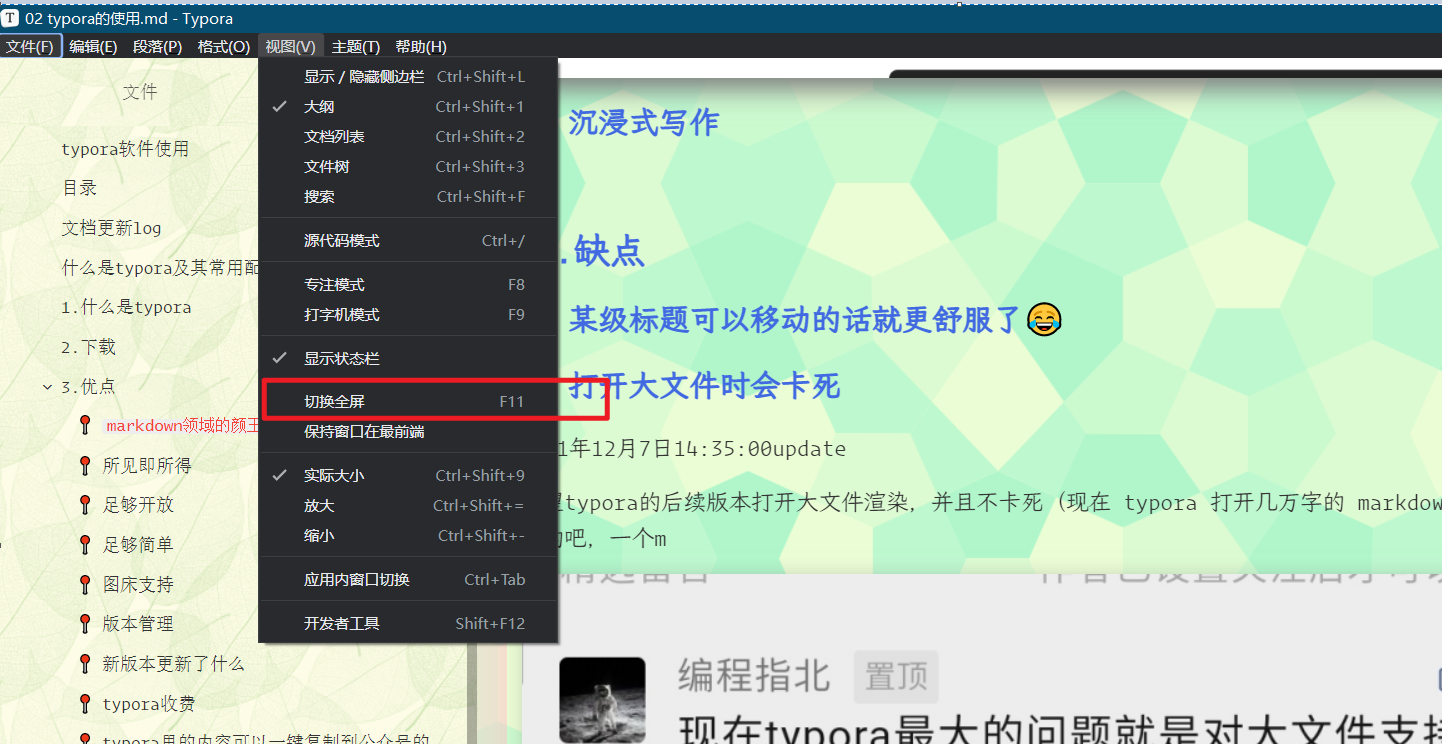Click the 置顶 badge

896,677
